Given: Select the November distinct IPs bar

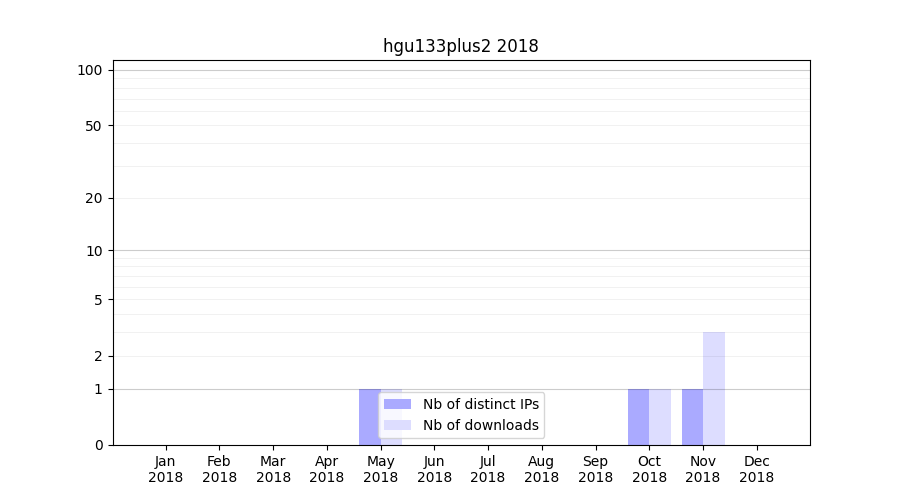Looking at the screenshot, I should [x=692, y=416].
